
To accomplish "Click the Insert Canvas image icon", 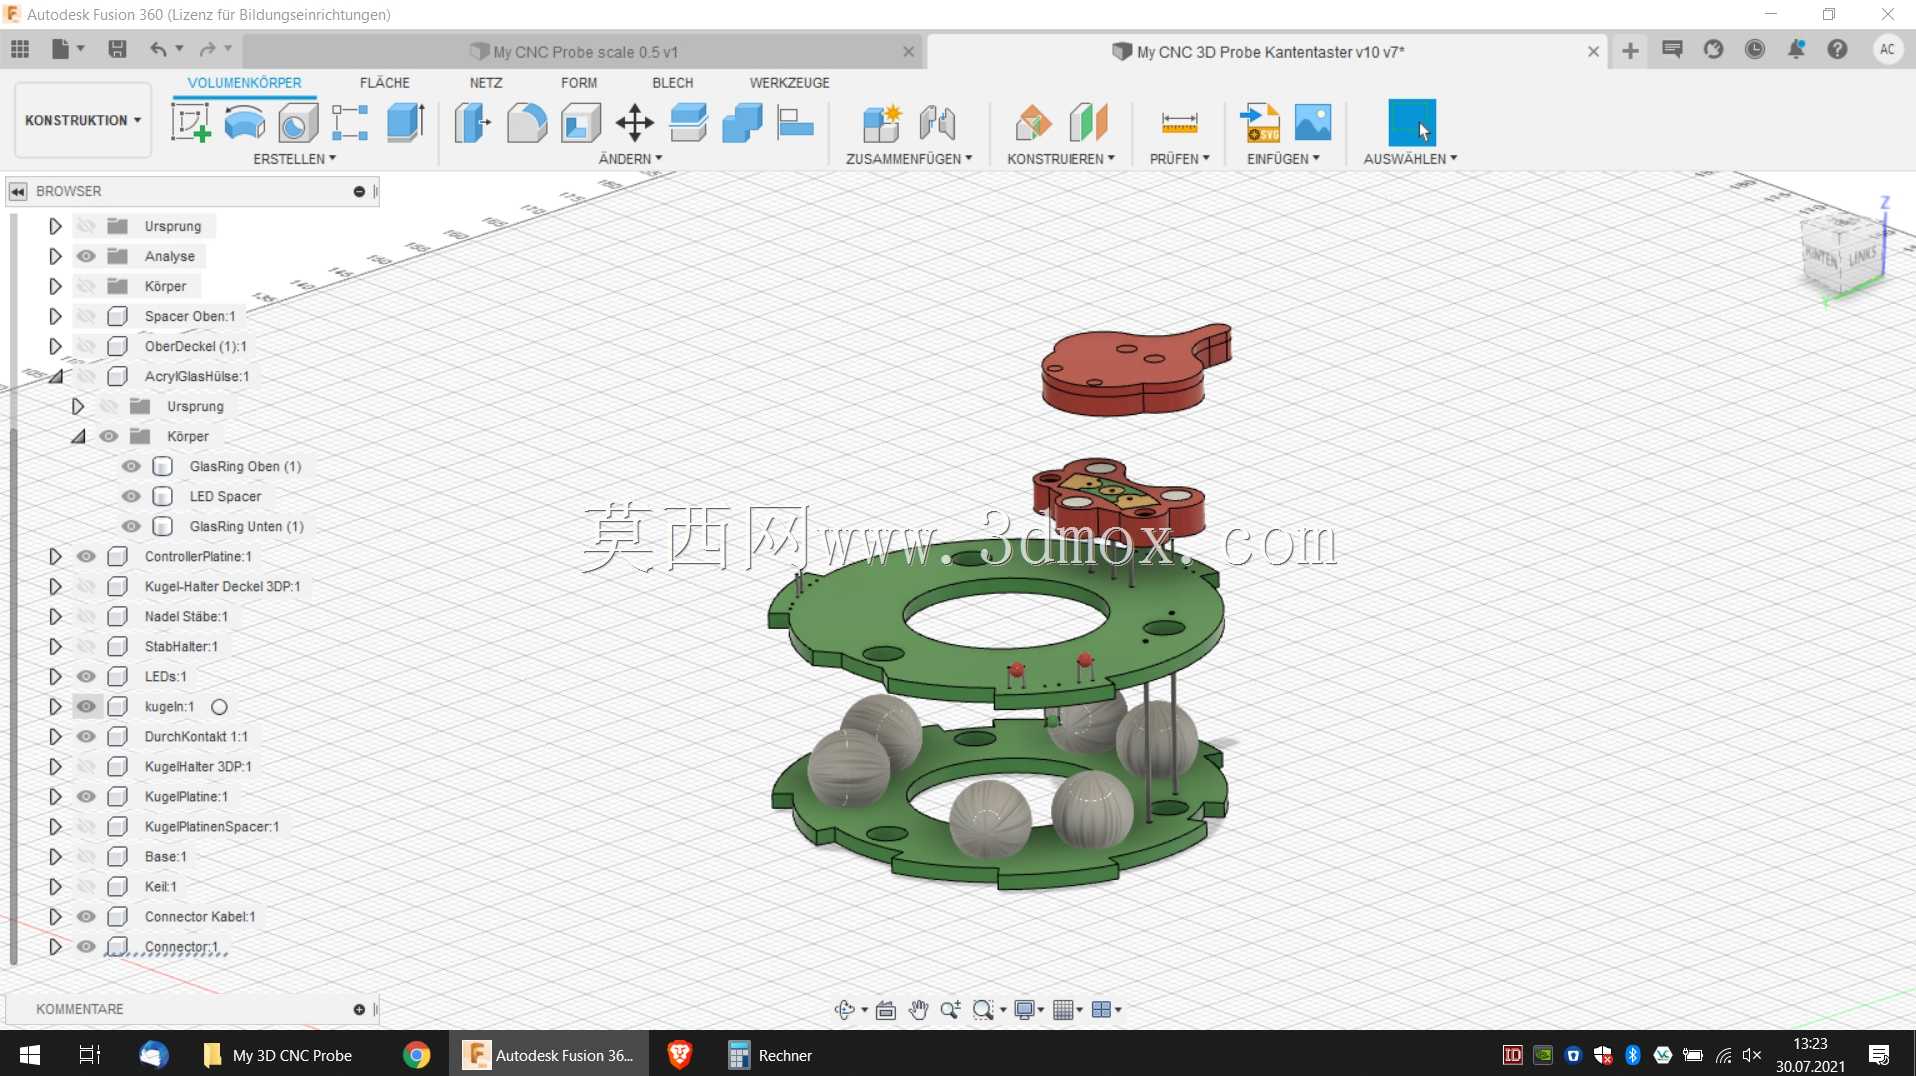I will pos(1313,123).
